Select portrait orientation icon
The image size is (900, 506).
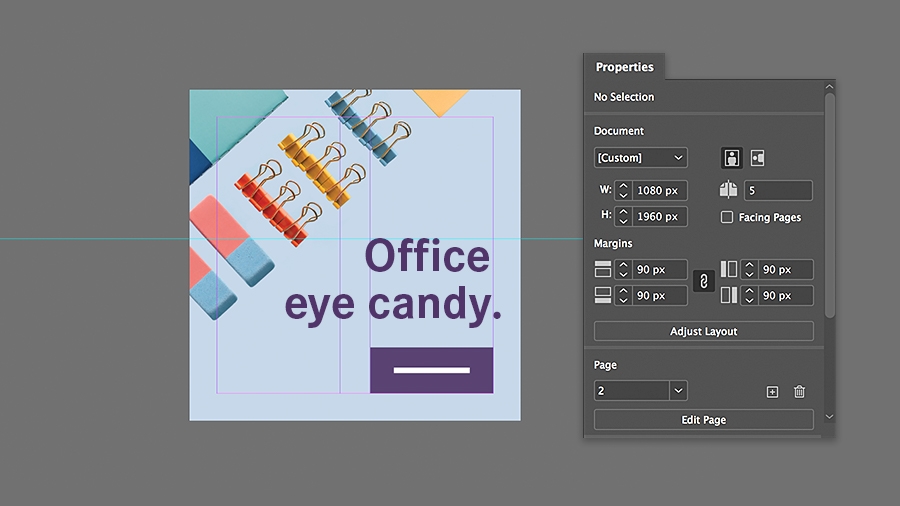pos(731,158)
